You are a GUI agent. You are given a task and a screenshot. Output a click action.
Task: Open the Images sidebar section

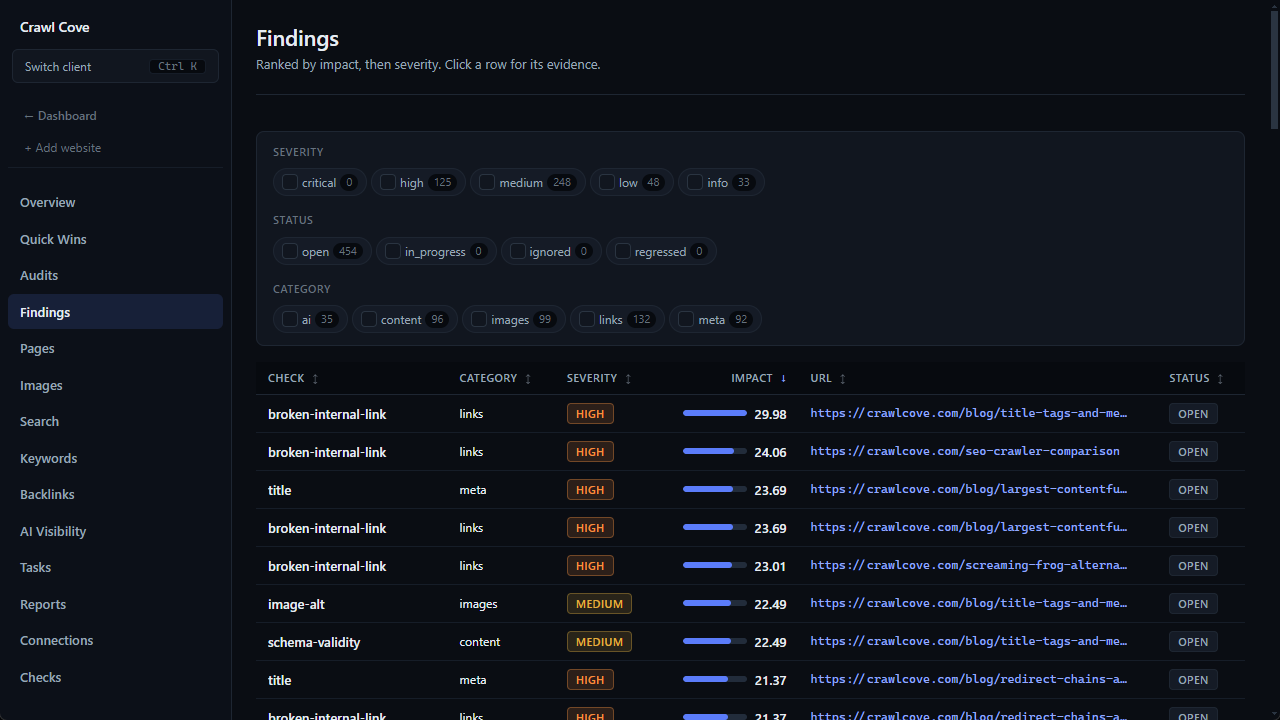point(115,385)
